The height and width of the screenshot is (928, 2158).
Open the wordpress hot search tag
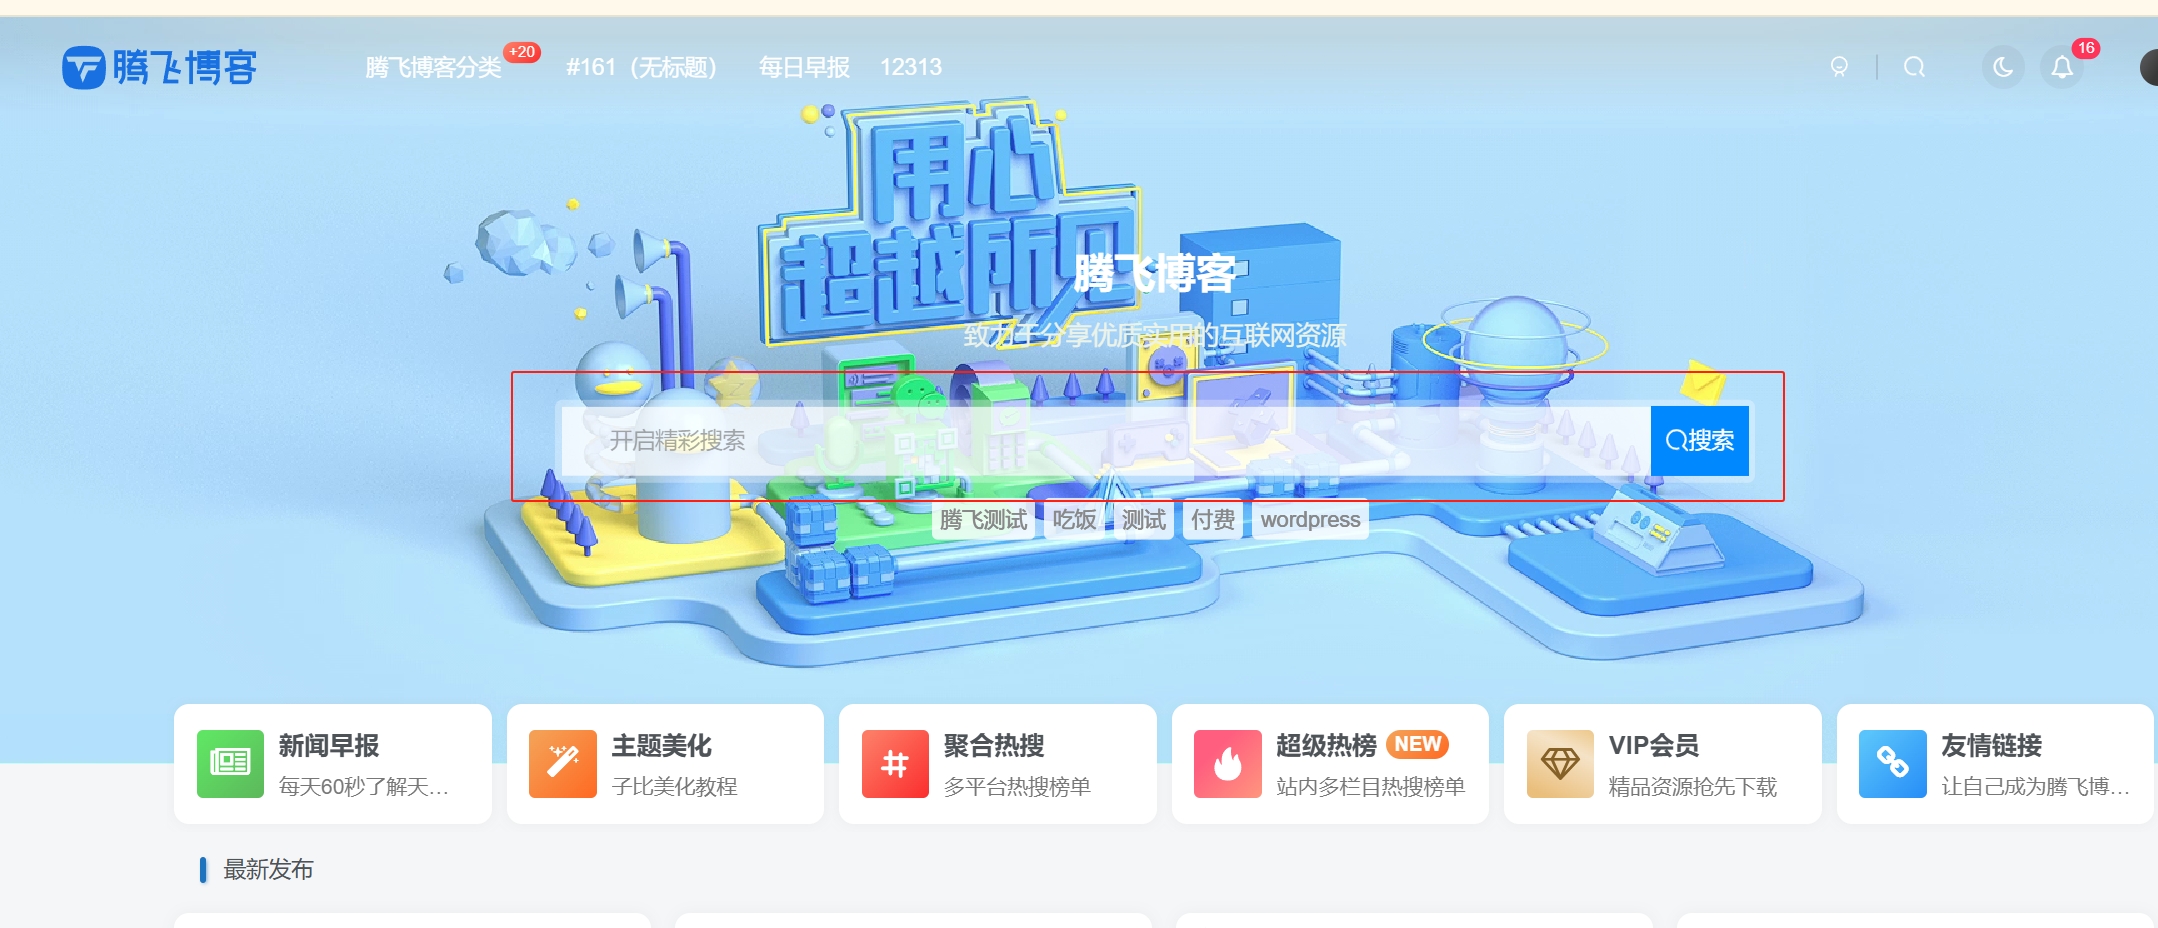[x=1310, y=520]
